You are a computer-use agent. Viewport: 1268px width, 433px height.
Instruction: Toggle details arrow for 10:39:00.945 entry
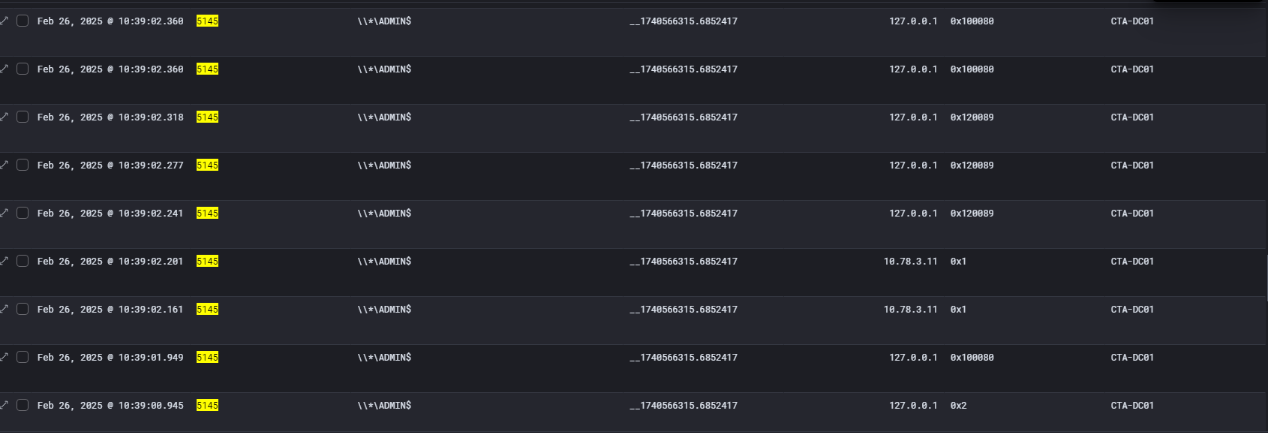[x=3, y=405]
